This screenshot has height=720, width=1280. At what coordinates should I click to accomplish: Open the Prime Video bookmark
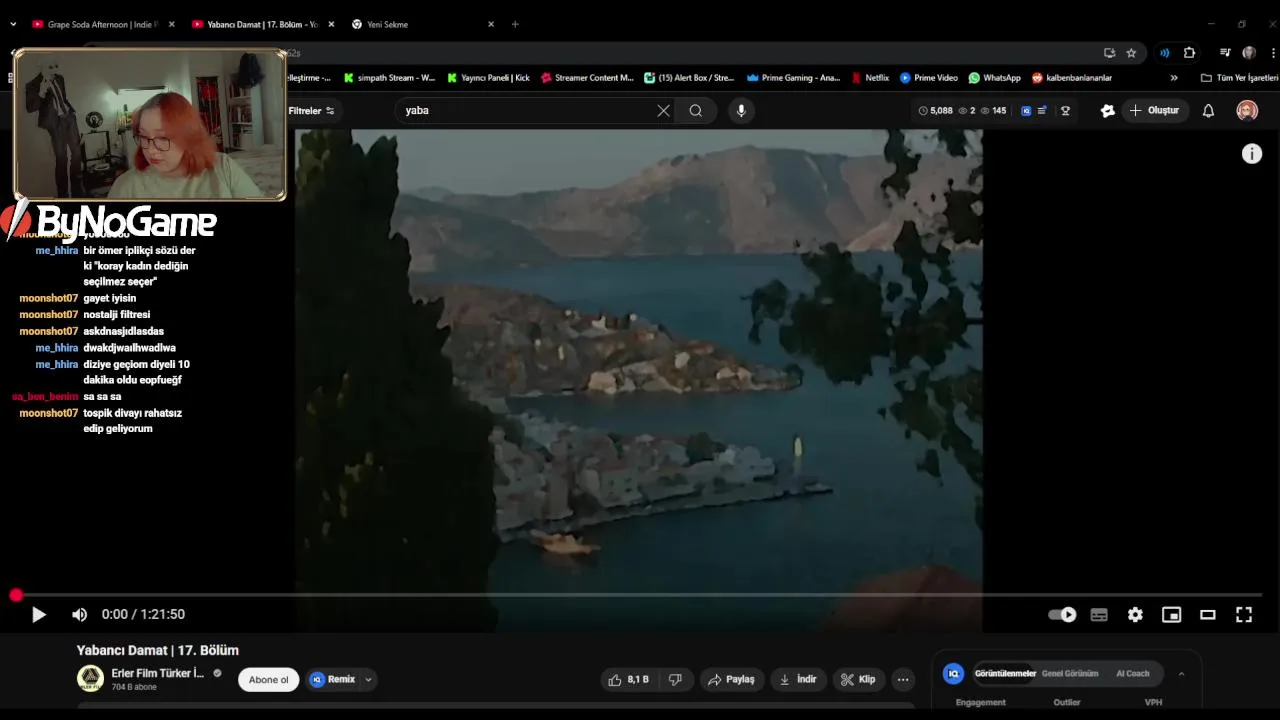[928, 78]
